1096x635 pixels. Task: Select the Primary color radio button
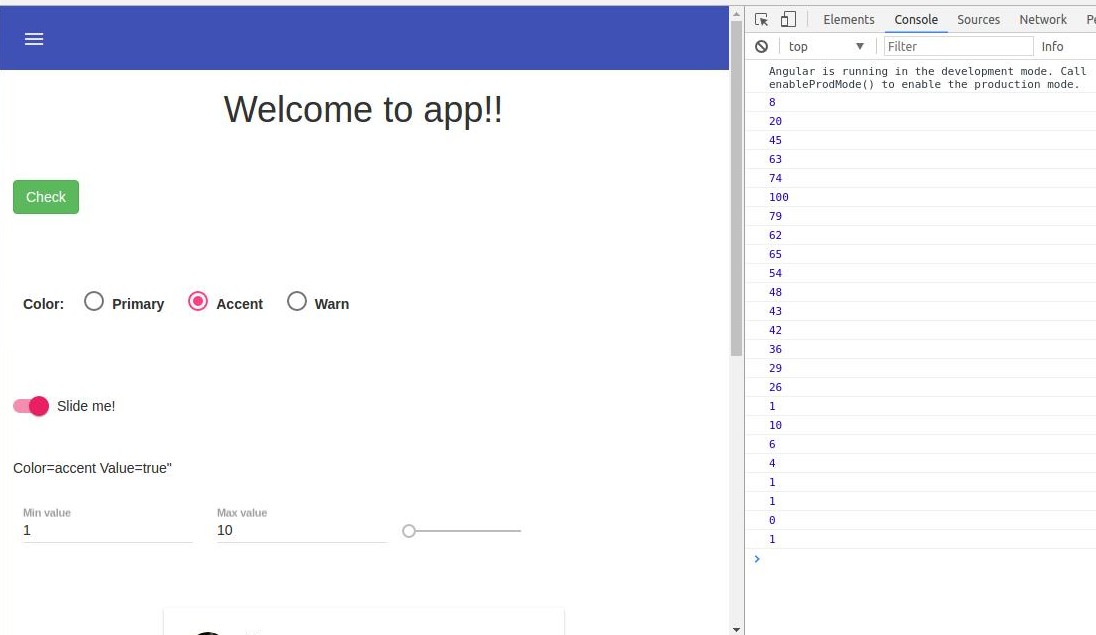click(93, 301)
